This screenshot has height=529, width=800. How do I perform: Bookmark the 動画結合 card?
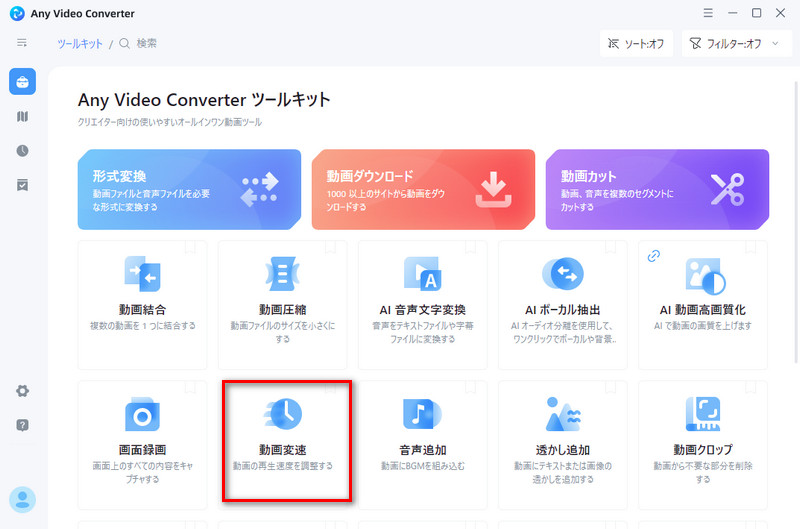pos(190,247)
